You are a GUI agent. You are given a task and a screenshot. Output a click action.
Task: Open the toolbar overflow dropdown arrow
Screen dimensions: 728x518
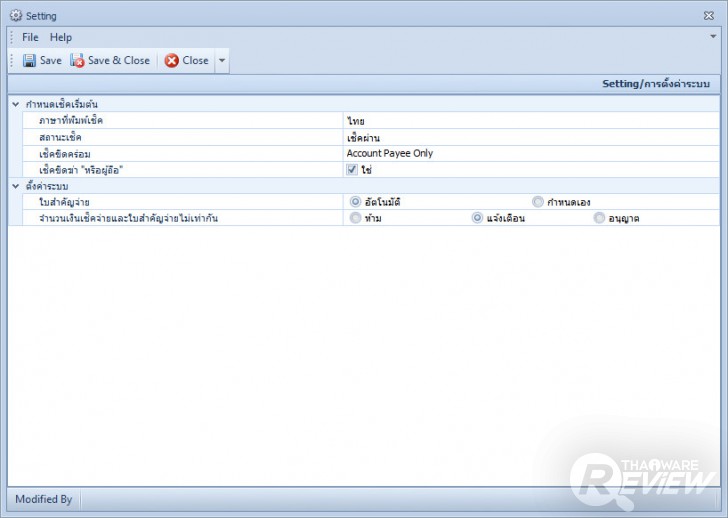[x=222, y=60]
